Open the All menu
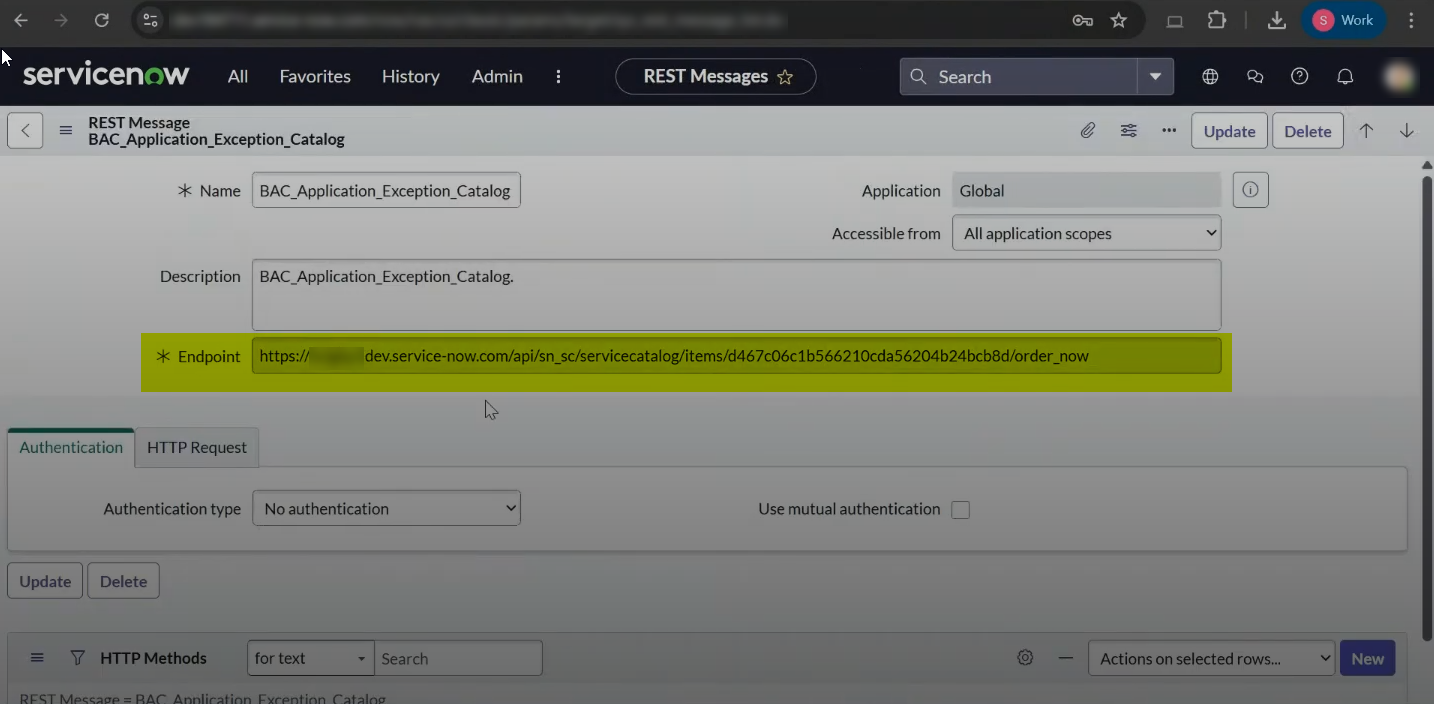This screenshot has height=704, width=1434. [x=238, y=76]
